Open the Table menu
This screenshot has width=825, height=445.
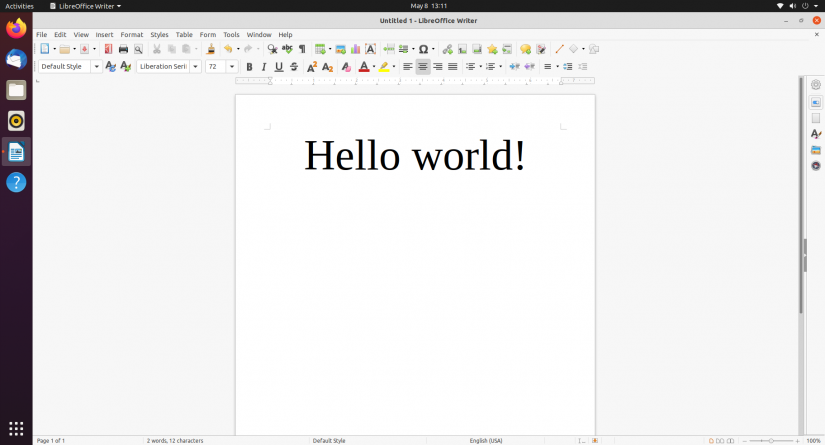184,34
